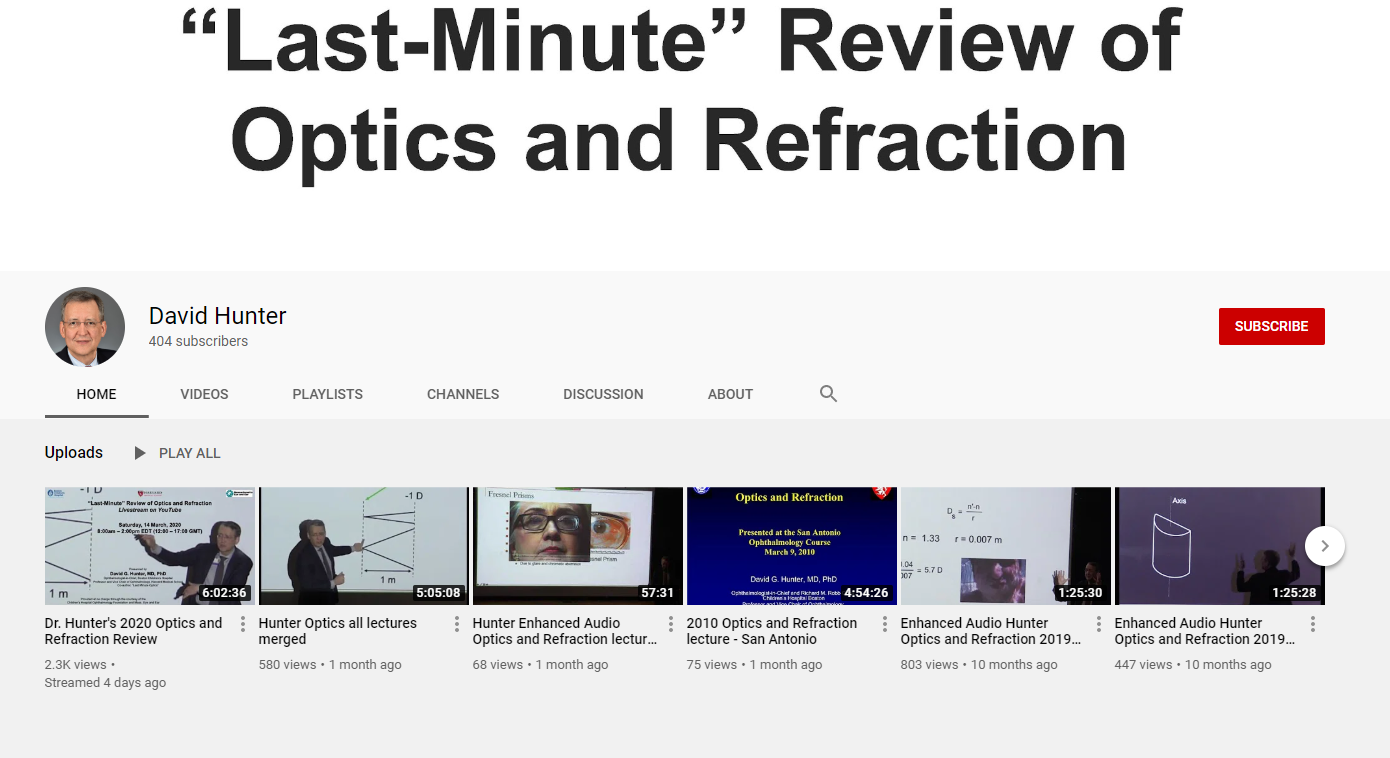
Task: Open three-dot menu for 447 views video
Action: pyautogui.click(x=1313, y=624)
